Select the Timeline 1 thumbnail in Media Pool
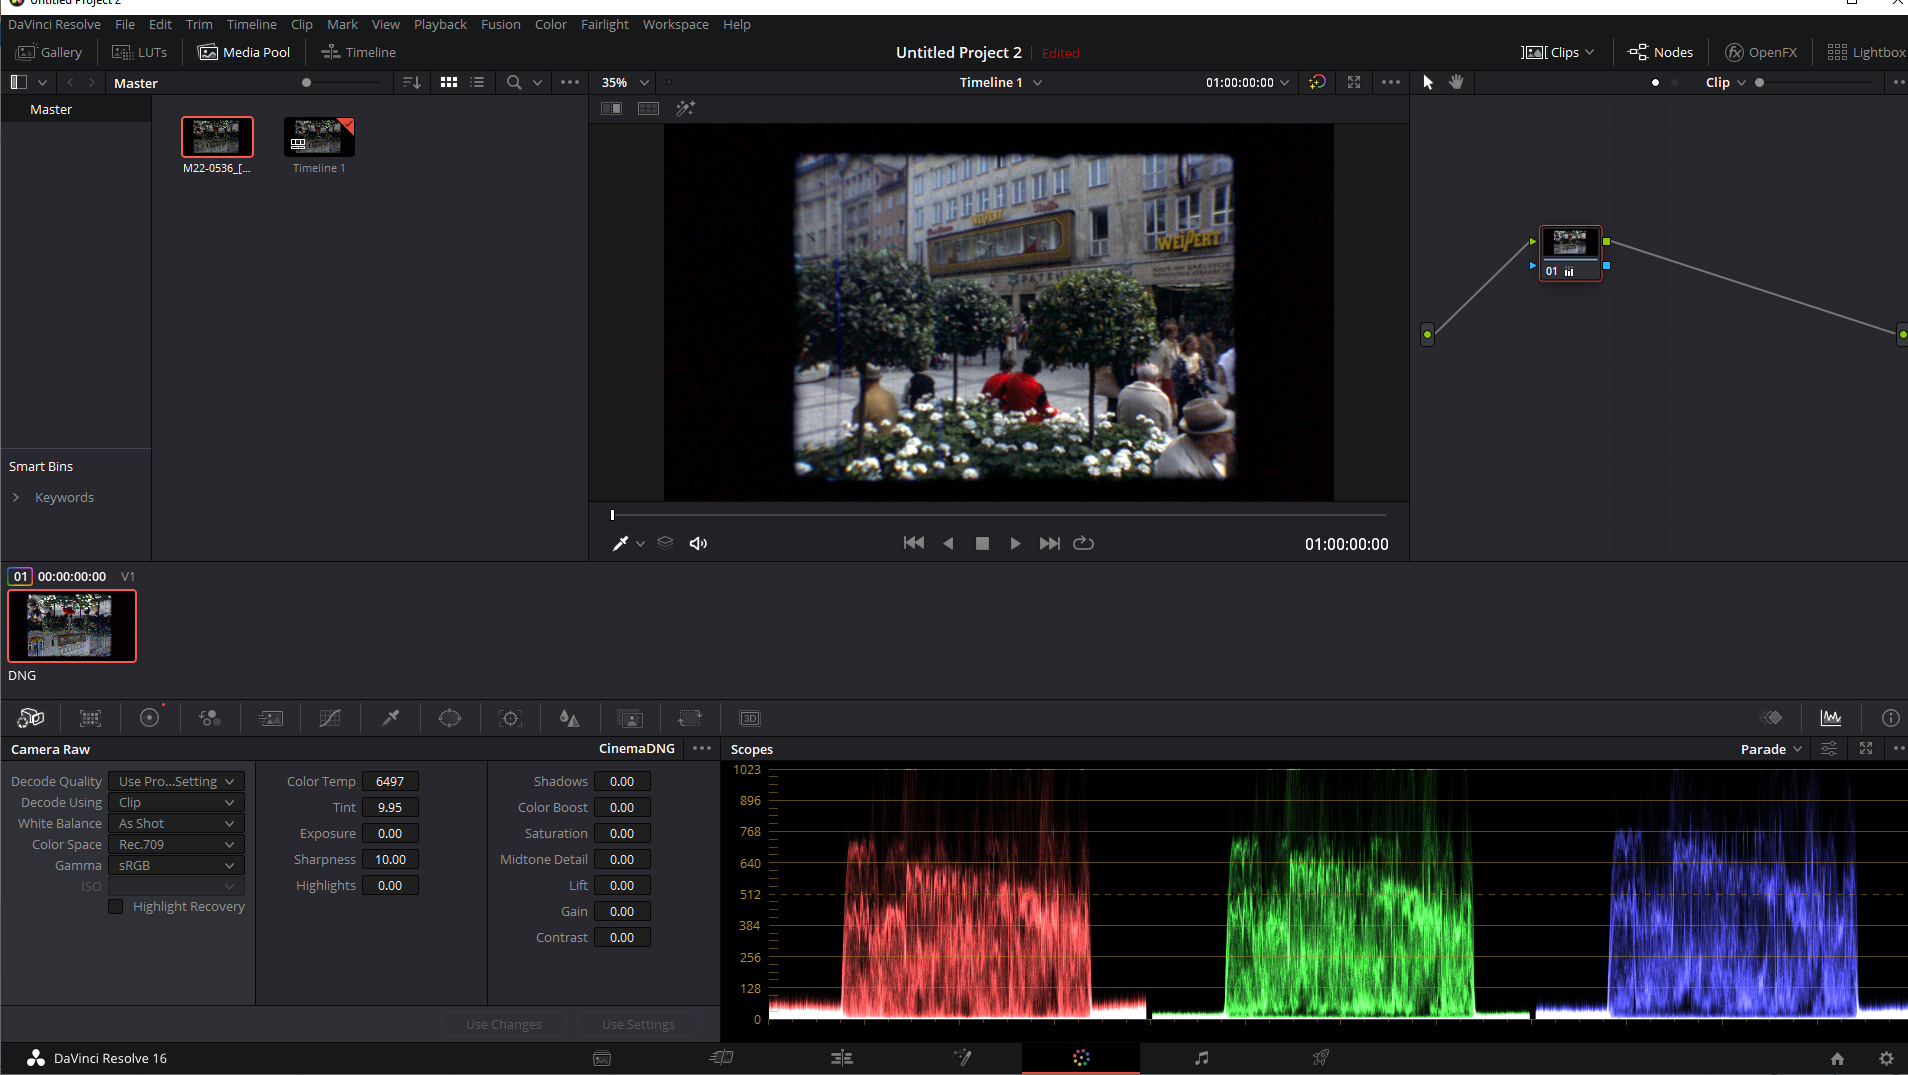This screenshot has height=1075, width=1908. click(x=319, y=137)
